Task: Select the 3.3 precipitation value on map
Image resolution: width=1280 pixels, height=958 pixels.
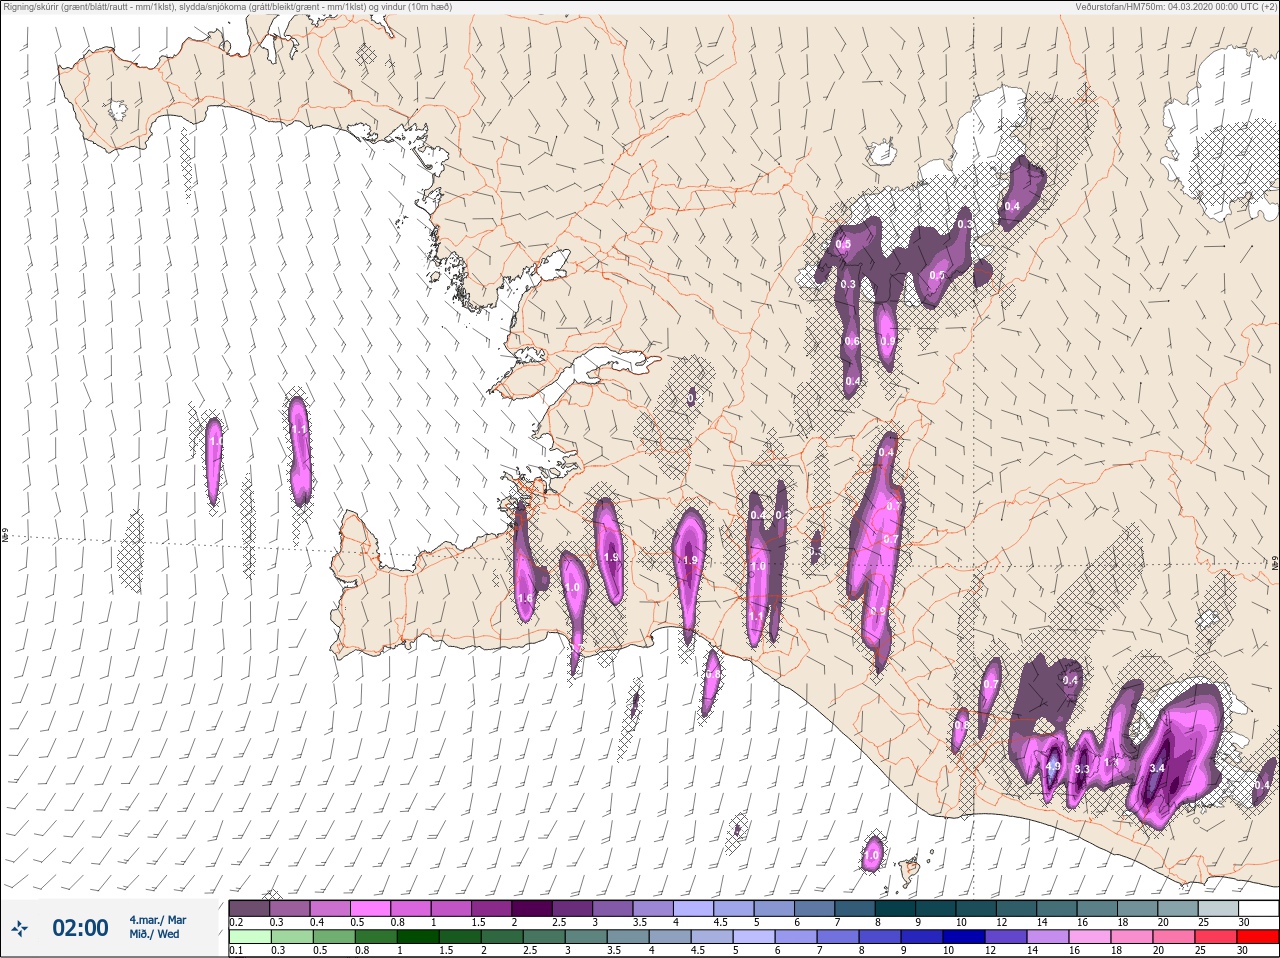Action: (1081, 769)
